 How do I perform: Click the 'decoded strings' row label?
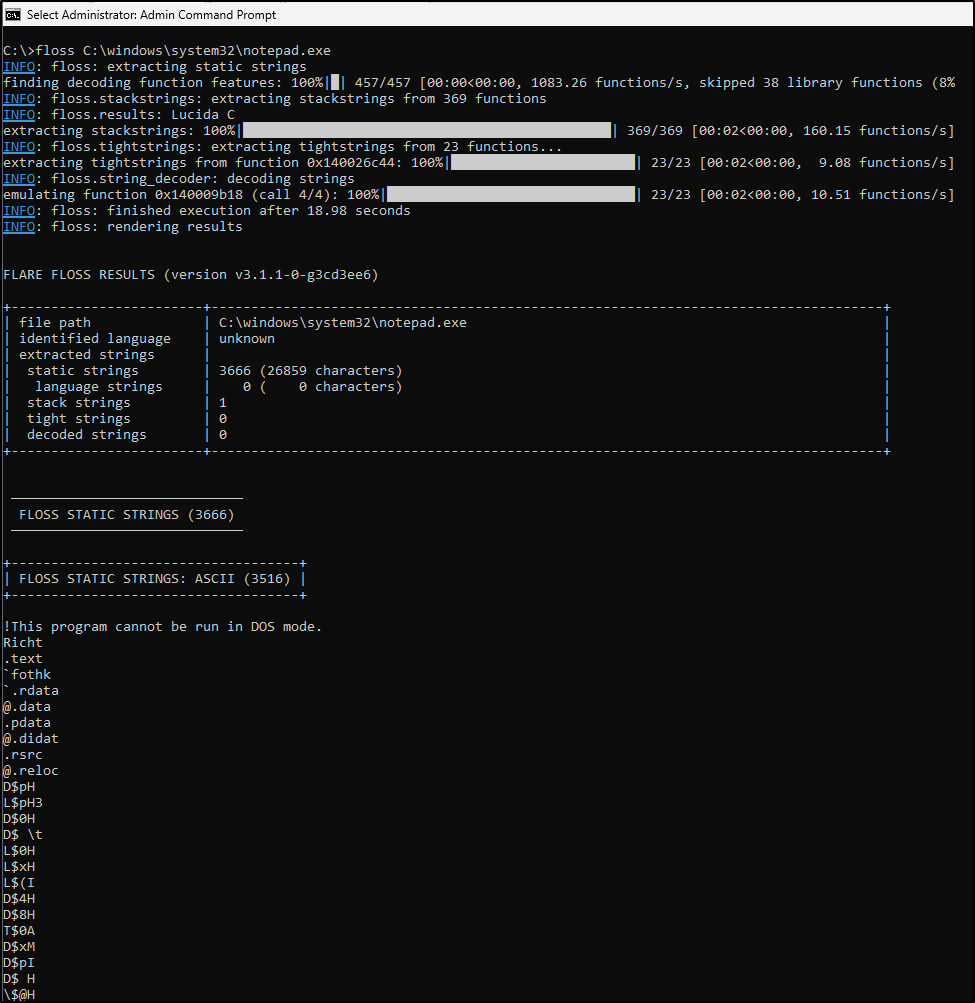(x=86, y=434)
